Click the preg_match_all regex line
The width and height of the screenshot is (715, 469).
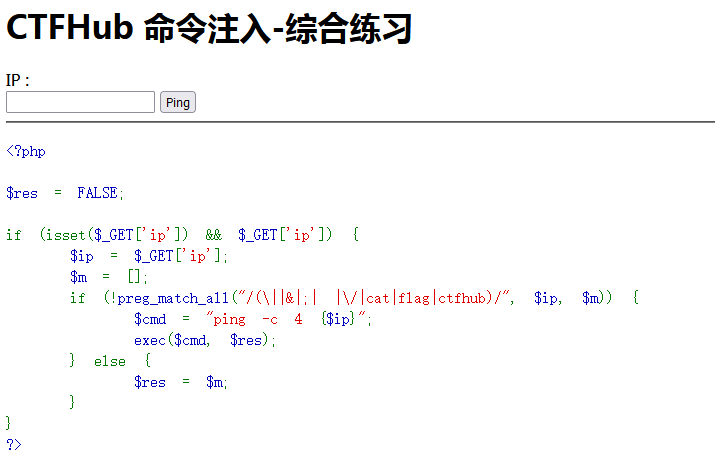pyautogui.click(x=354, y=298)
